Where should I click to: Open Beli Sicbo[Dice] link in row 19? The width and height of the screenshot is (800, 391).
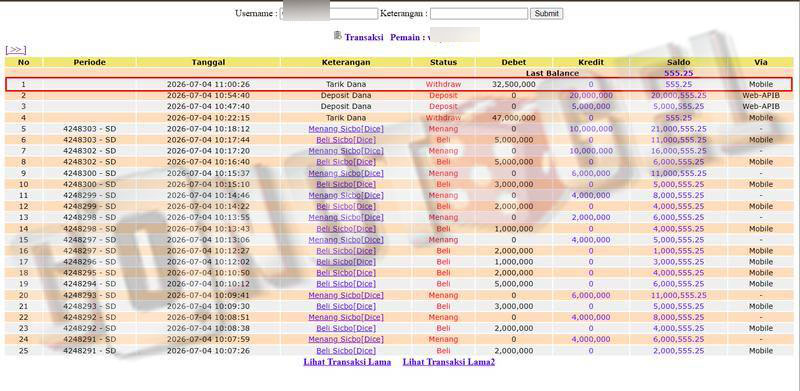tap(346, 284)
